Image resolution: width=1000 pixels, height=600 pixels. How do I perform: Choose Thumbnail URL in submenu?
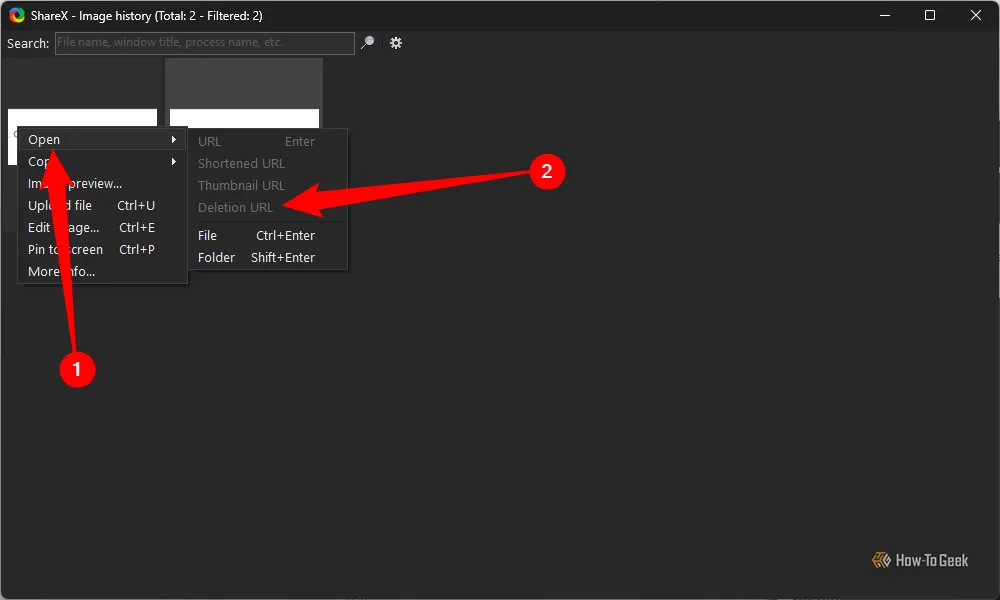click(241, 186)
